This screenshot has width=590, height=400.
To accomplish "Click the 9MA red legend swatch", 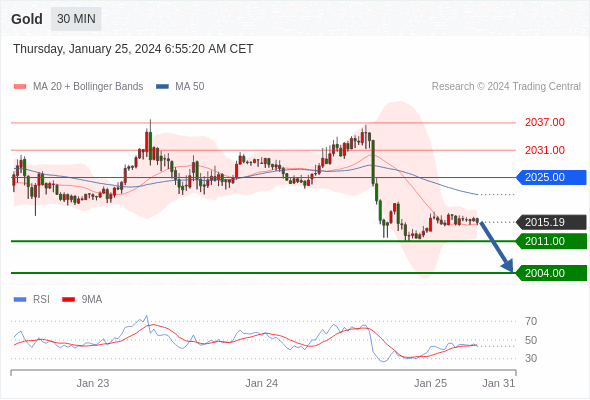I will pos(68,300).
